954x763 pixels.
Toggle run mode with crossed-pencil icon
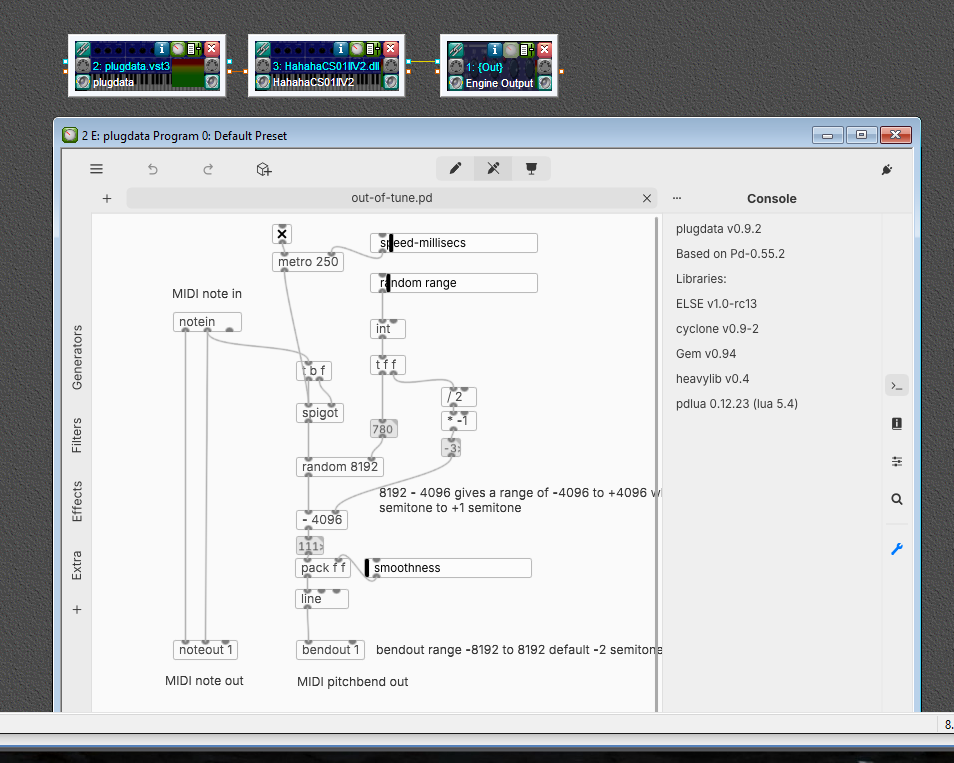(x=493, y=169)
